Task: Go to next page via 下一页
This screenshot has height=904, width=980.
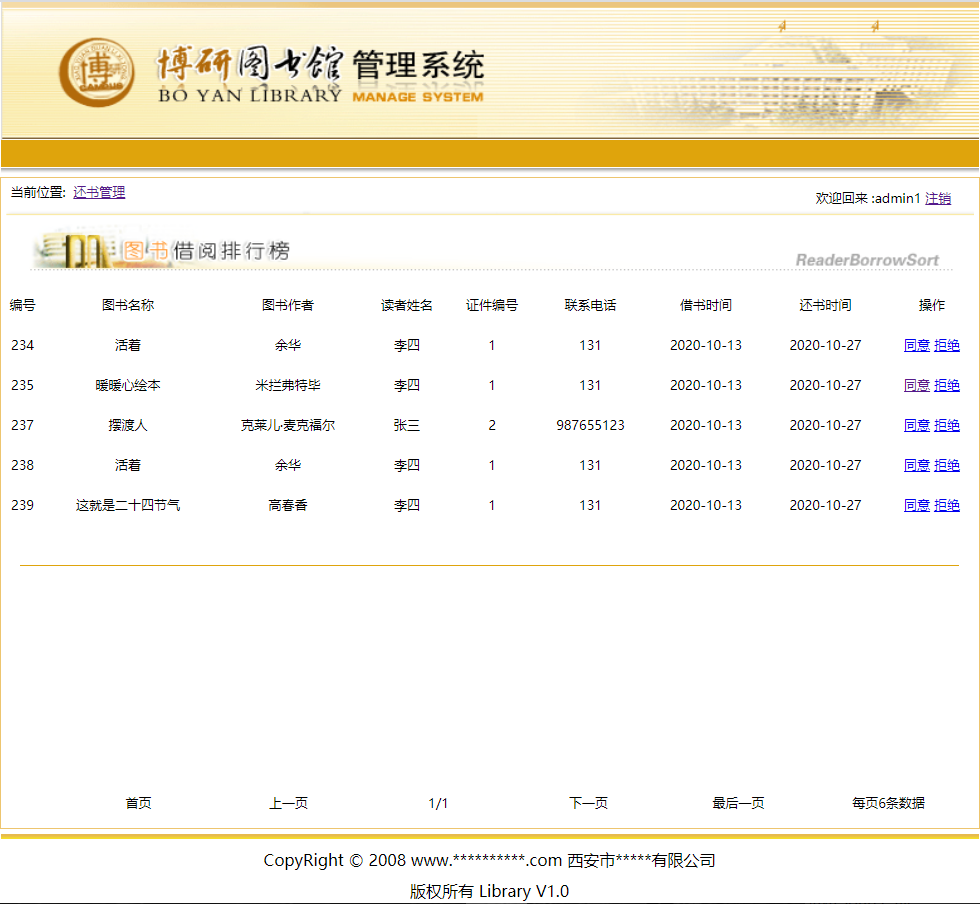Action: pos(588,803)
